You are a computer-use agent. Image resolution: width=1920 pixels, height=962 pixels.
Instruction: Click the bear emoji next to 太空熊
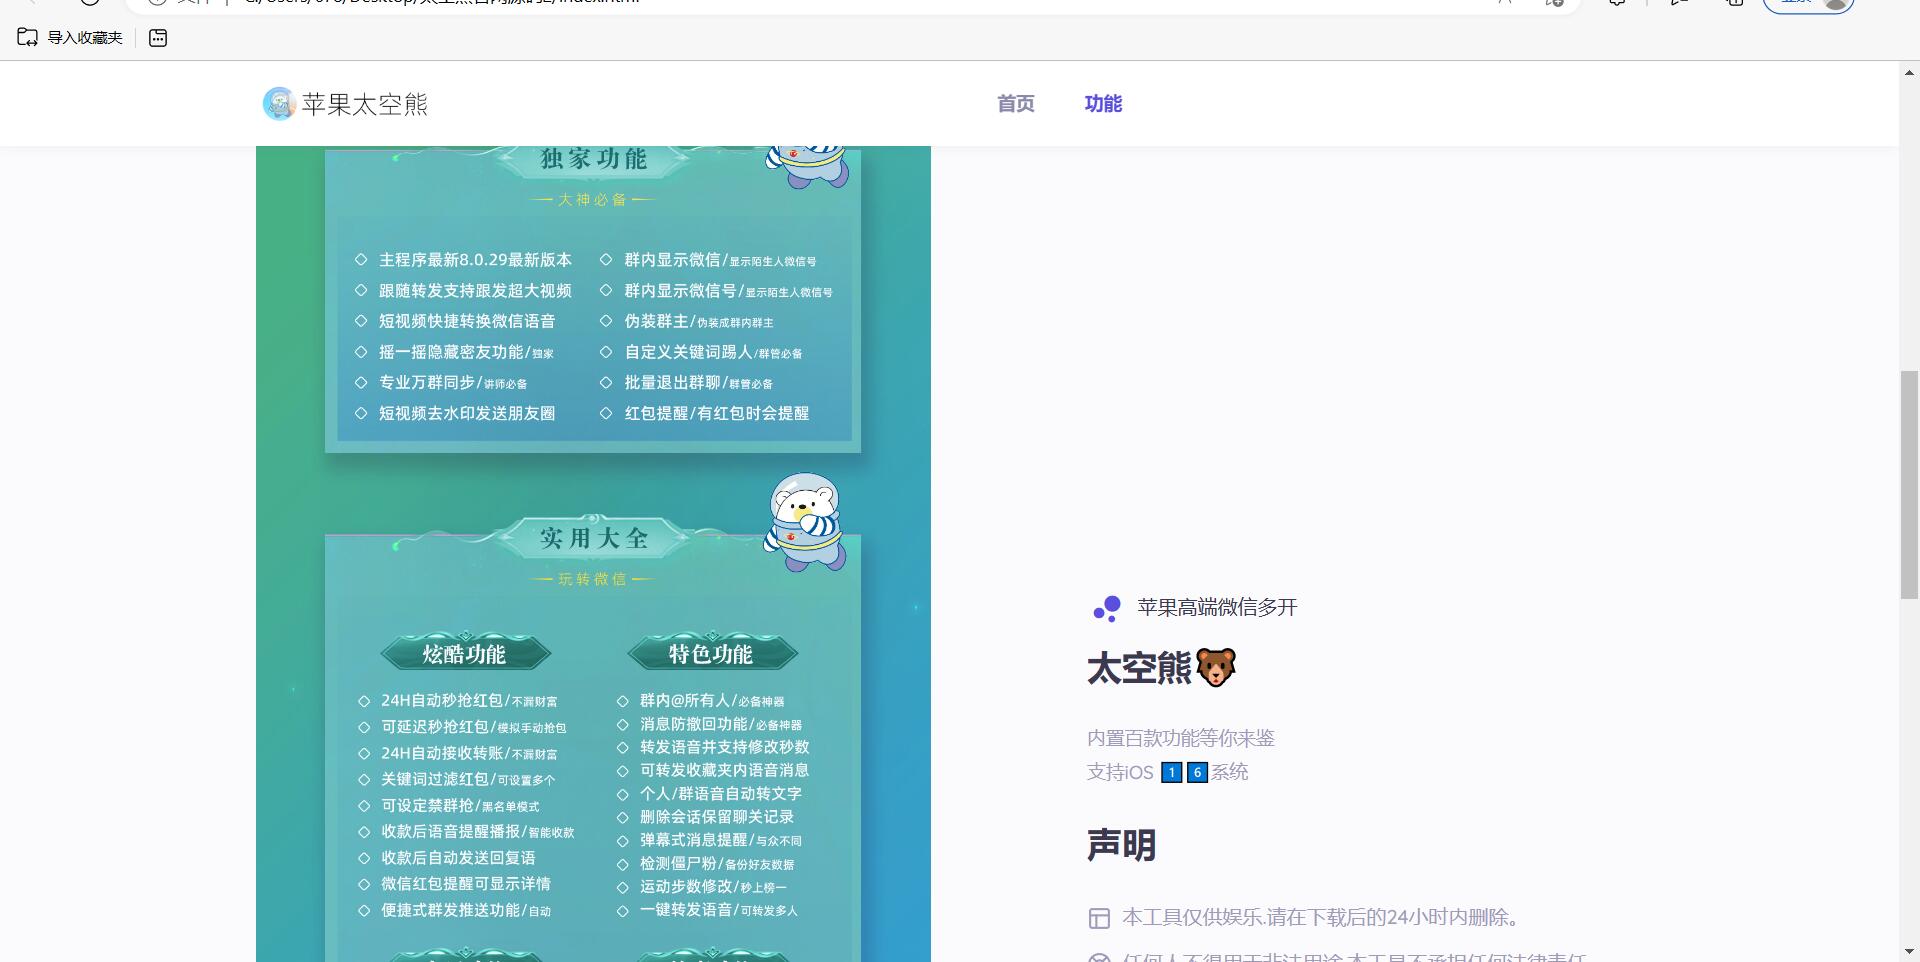tap(1216, 667)
